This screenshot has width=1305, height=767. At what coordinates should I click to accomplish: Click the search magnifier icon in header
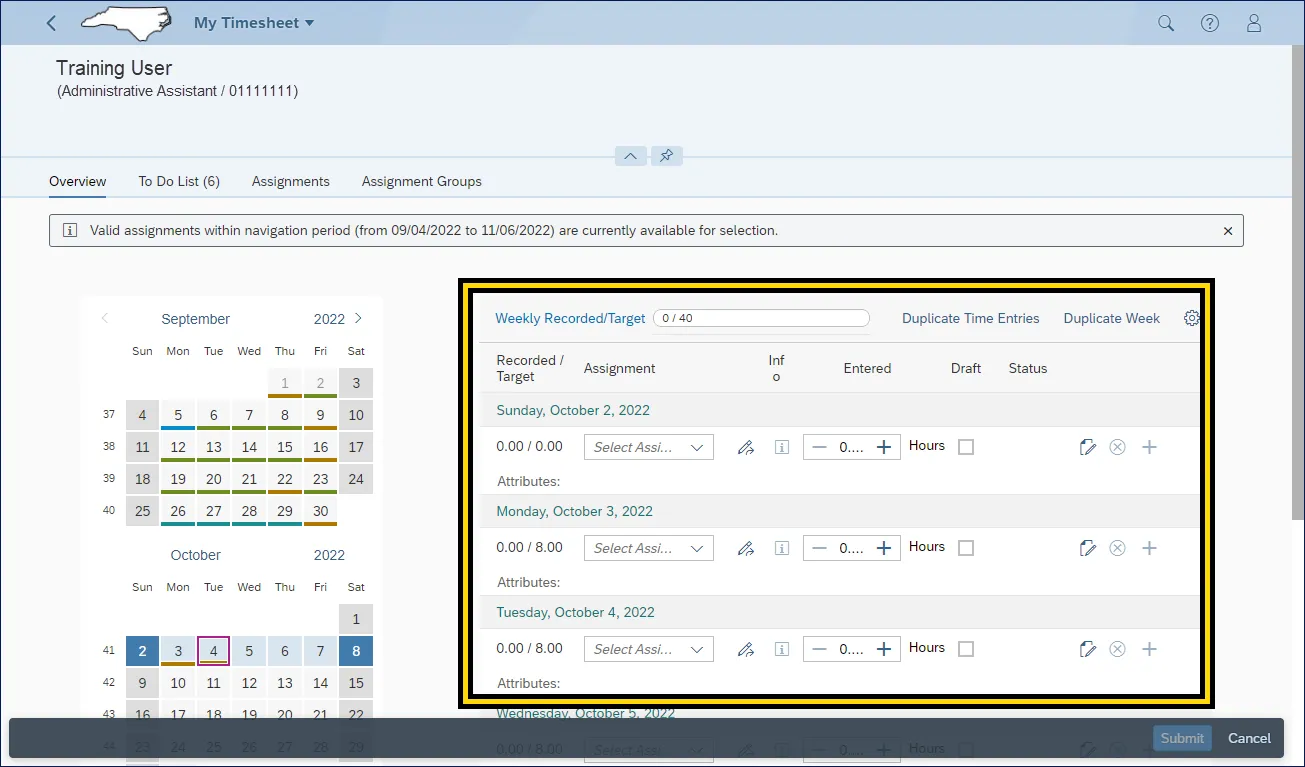coord(1166,23)
